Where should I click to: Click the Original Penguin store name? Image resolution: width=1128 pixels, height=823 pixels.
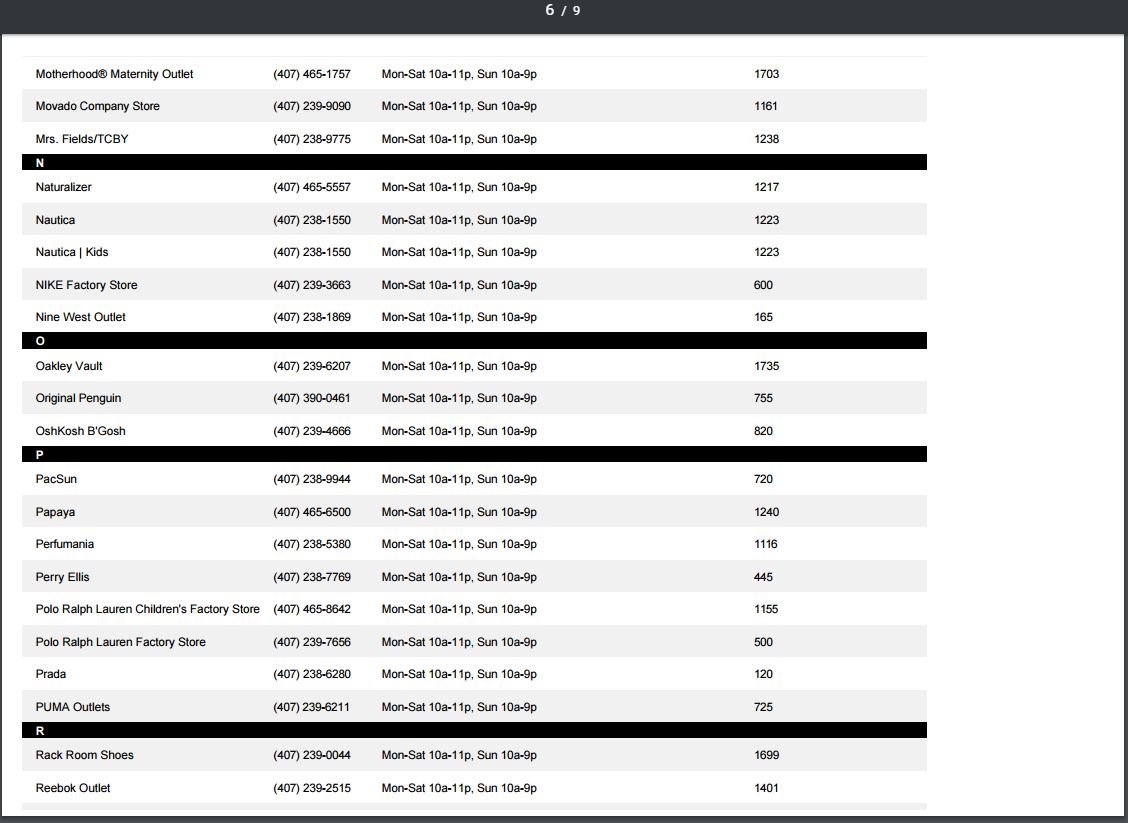(x=78, y=398)
